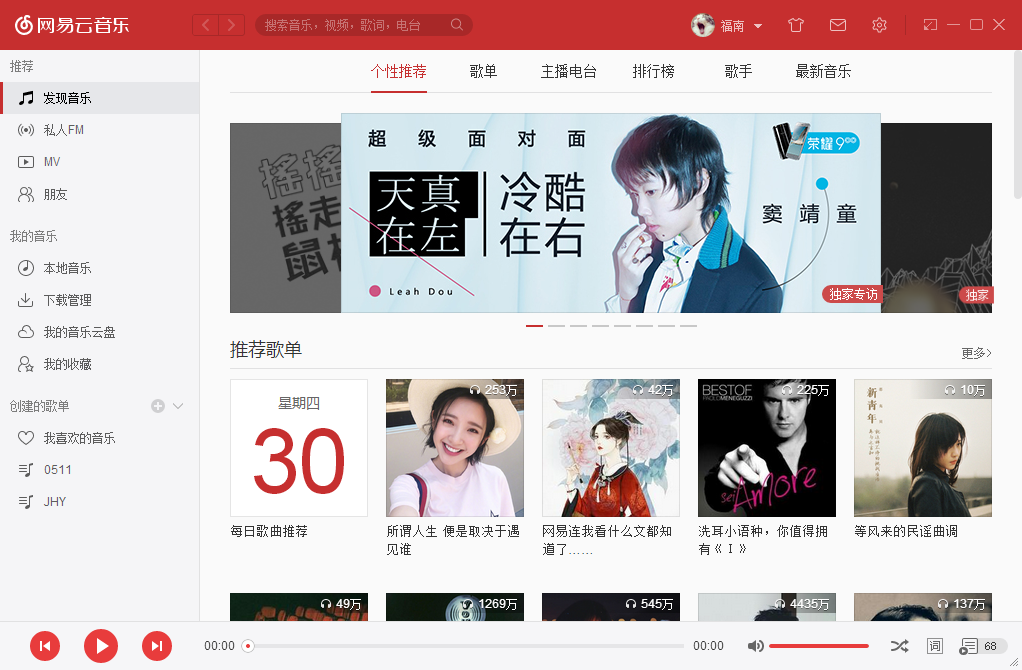Click the search magnifier icon

pos(457,25)
